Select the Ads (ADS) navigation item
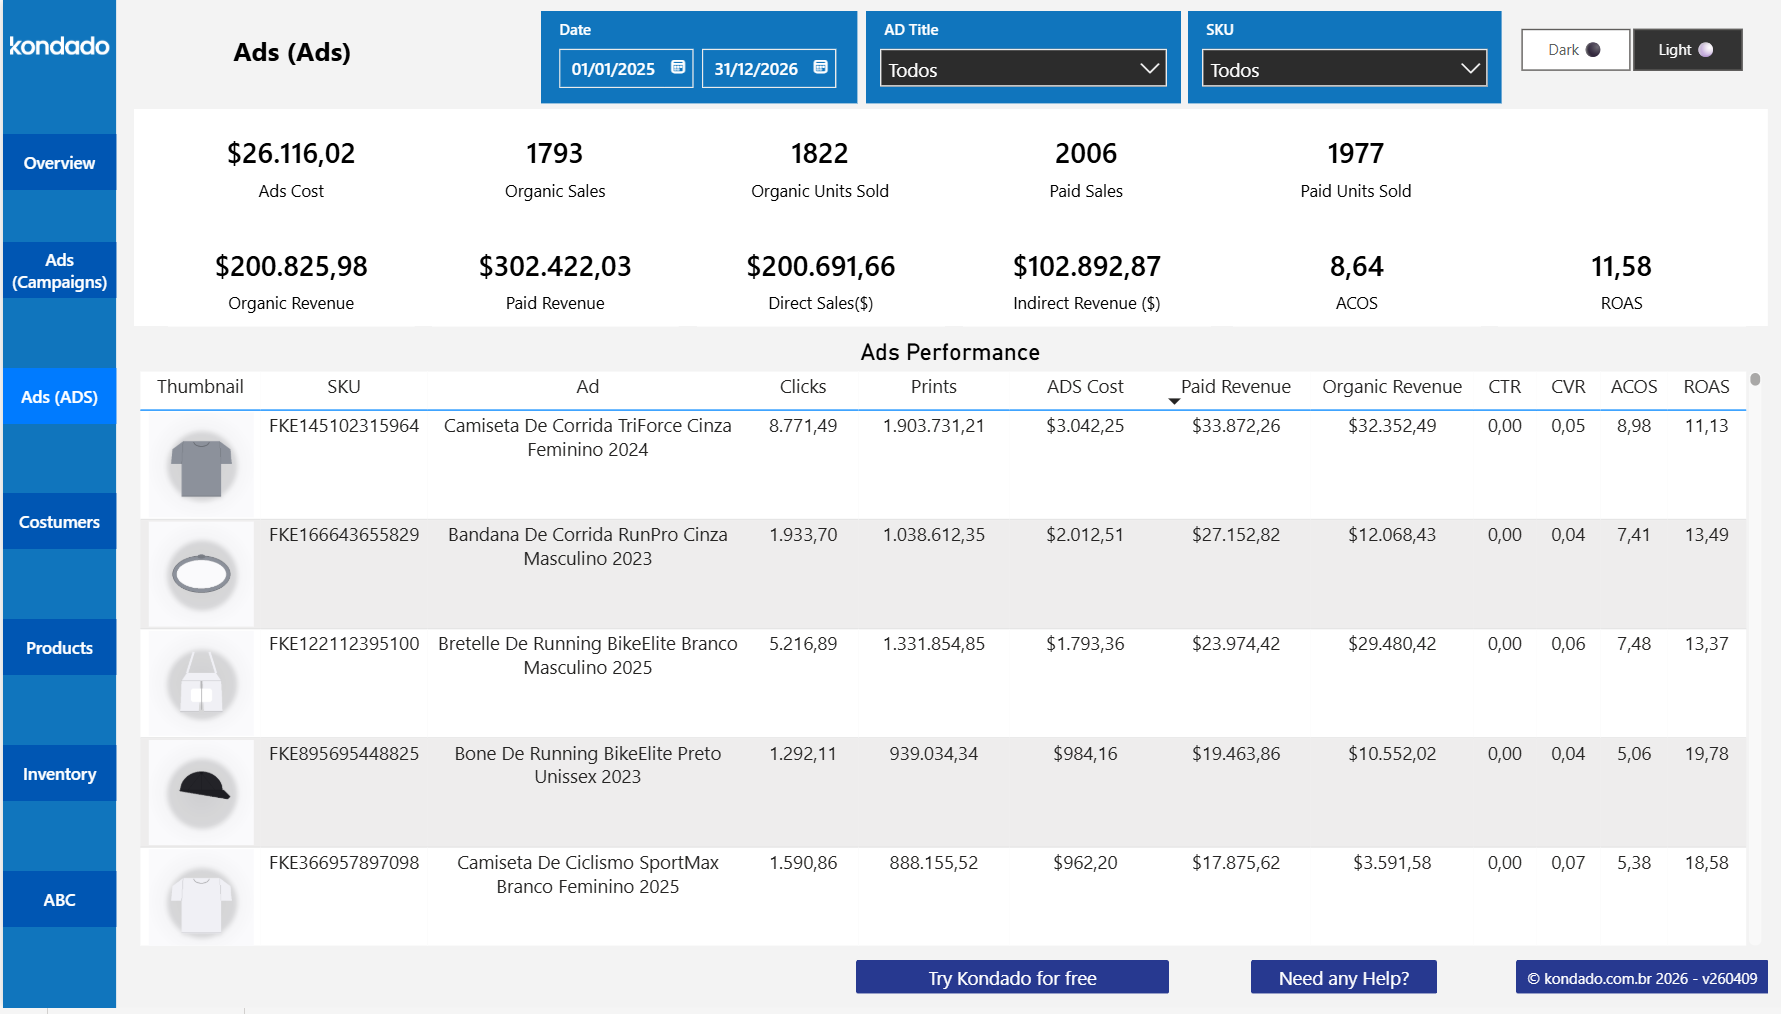This screenshot has width=1781, height=1014. click(59, 396)
